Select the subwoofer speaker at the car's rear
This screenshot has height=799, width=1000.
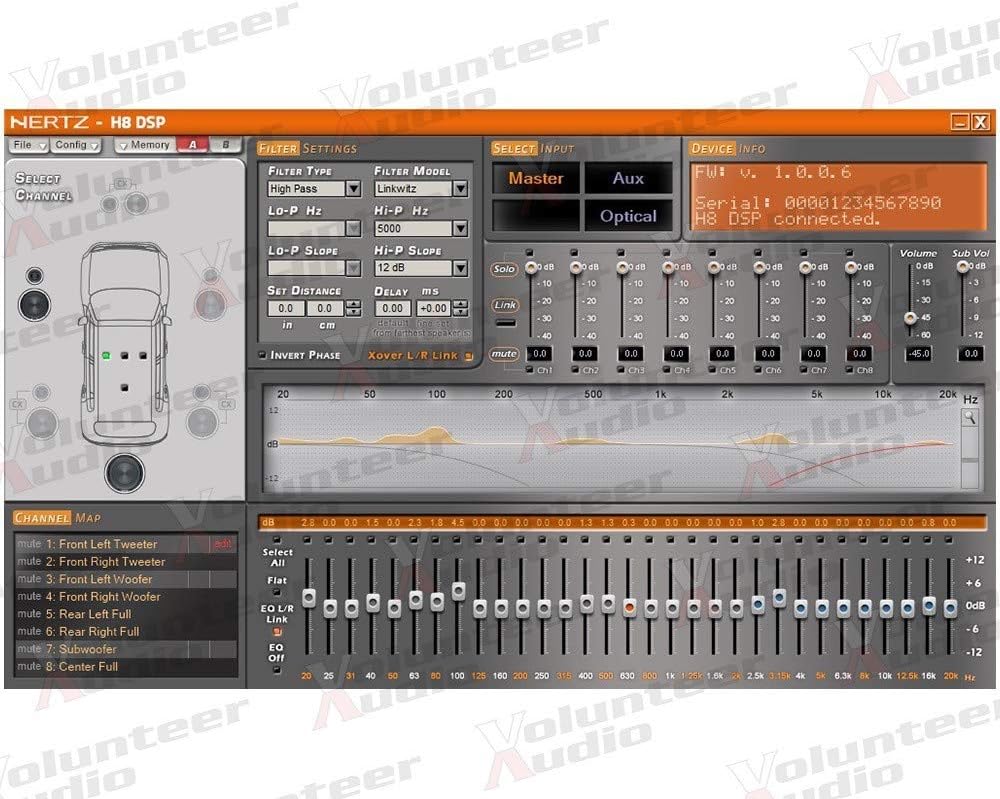point(124,473)
